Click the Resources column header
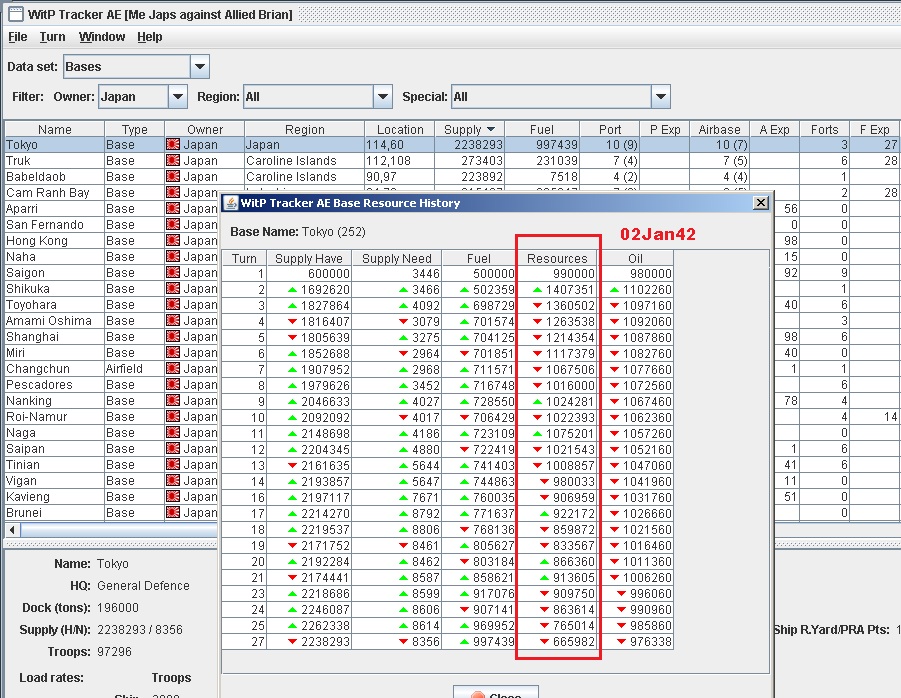901x698 pixels. click(x=557, y=259)
